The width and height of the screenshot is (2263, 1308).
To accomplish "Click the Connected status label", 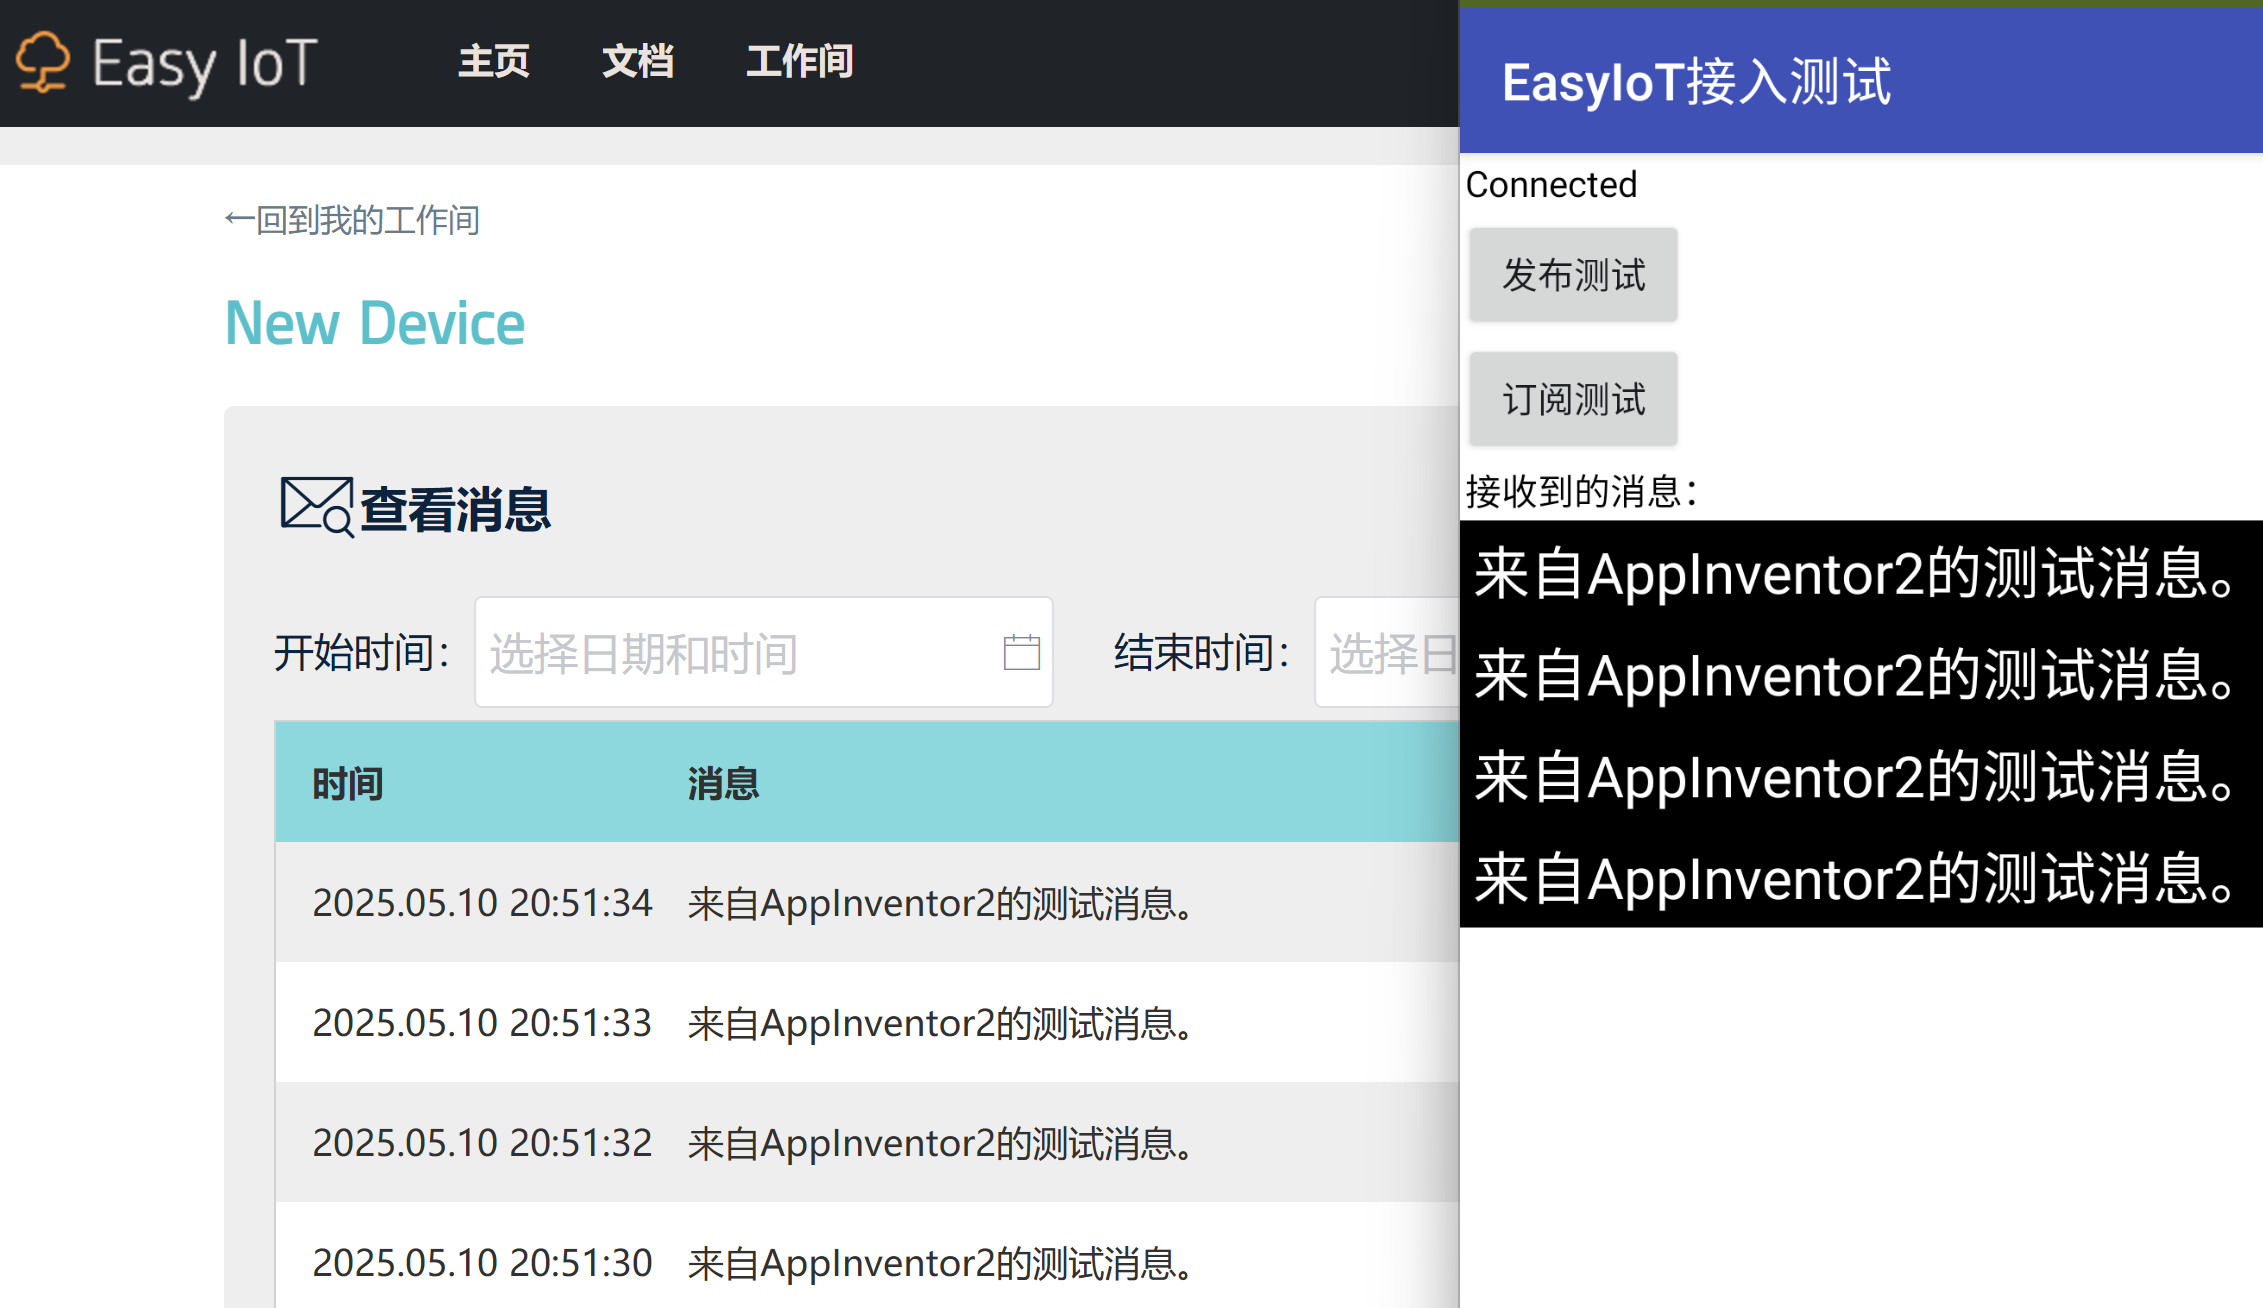I will 1551,185.
